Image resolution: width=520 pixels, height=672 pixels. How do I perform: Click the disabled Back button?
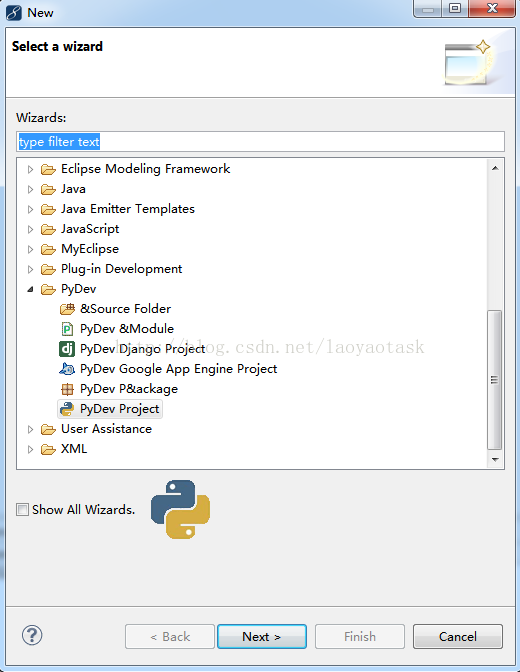pos(170,637)
